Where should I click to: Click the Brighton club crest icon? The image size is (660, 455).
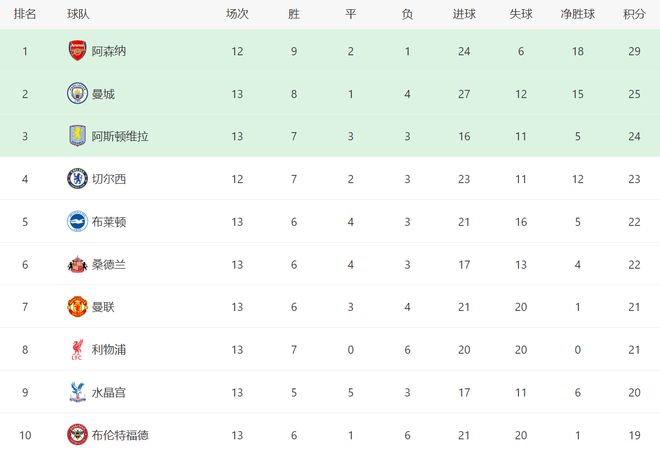[x=77, y=221]
